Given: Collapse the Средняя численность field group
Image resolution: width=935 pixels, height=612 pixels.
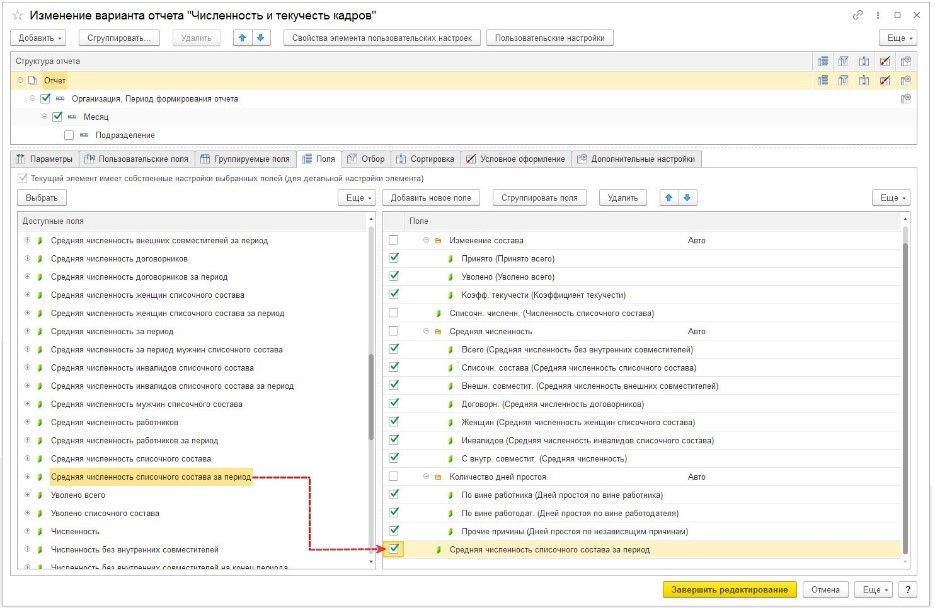Looking at the screenshot, I should 426,331.
